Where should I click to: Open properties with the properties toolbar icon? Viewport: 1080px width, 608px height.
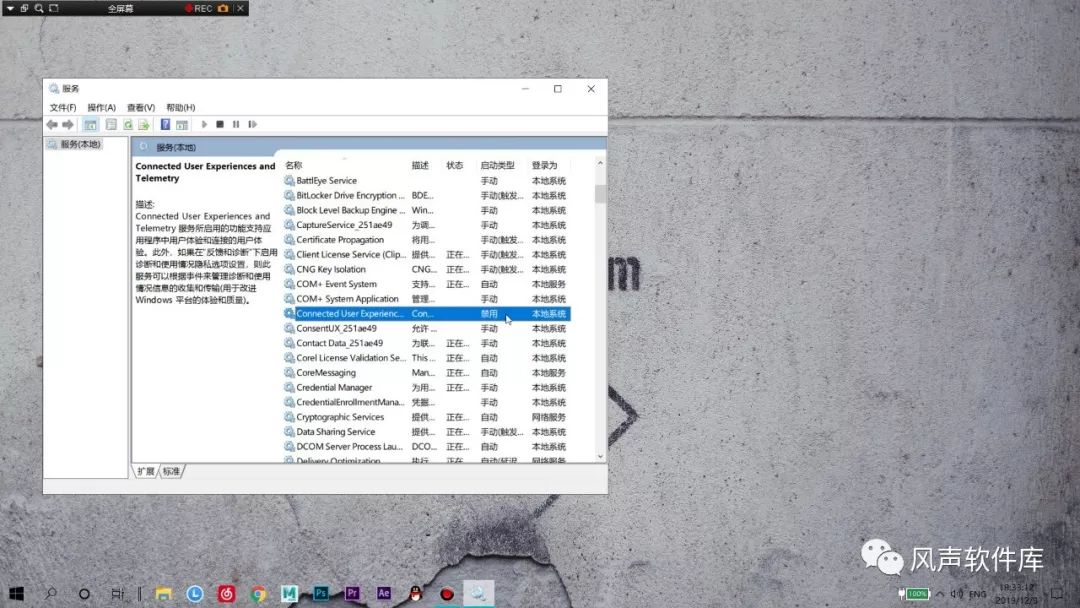tap(110, 124)
